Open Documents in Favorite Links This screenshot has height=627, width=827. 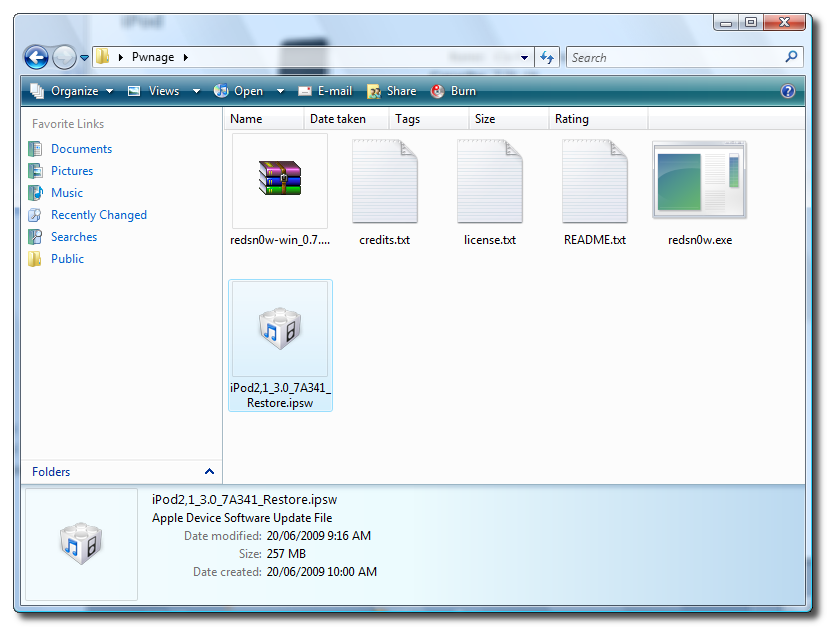(81, 149)
